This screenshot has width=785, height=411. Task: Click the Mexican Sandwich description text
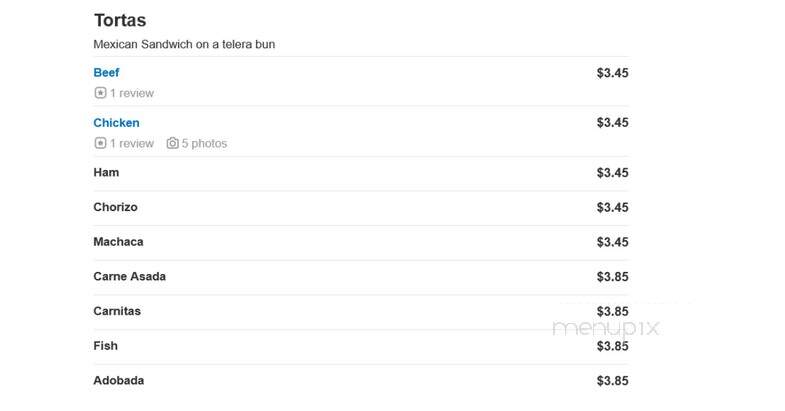[184, 44]
